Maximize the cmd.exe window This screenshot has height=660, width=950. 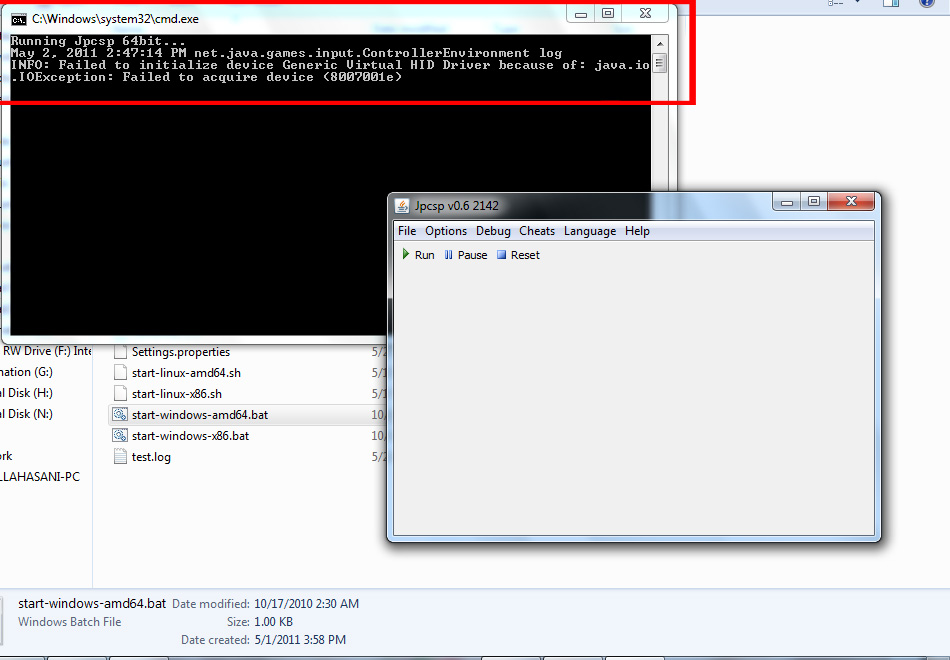608,14
